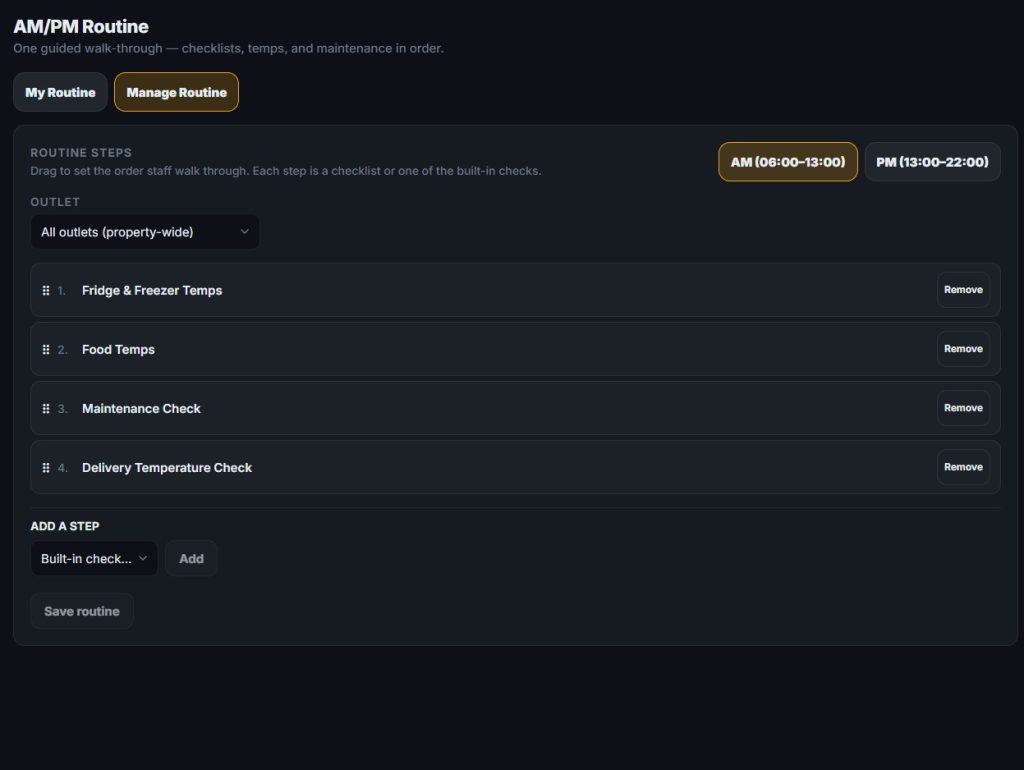Remove the Delivery Temperature Check step
The width and height of the screenshot is (1024, 770).
[x=963, y=467]
